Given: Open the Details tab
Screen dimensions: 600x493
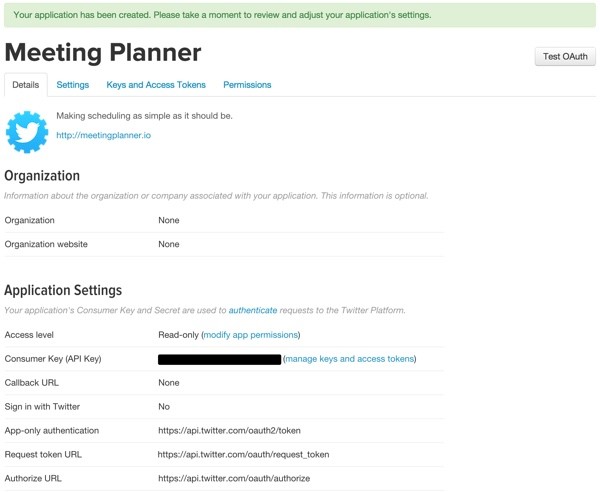Looking at the screenshot, I should 26,85.
